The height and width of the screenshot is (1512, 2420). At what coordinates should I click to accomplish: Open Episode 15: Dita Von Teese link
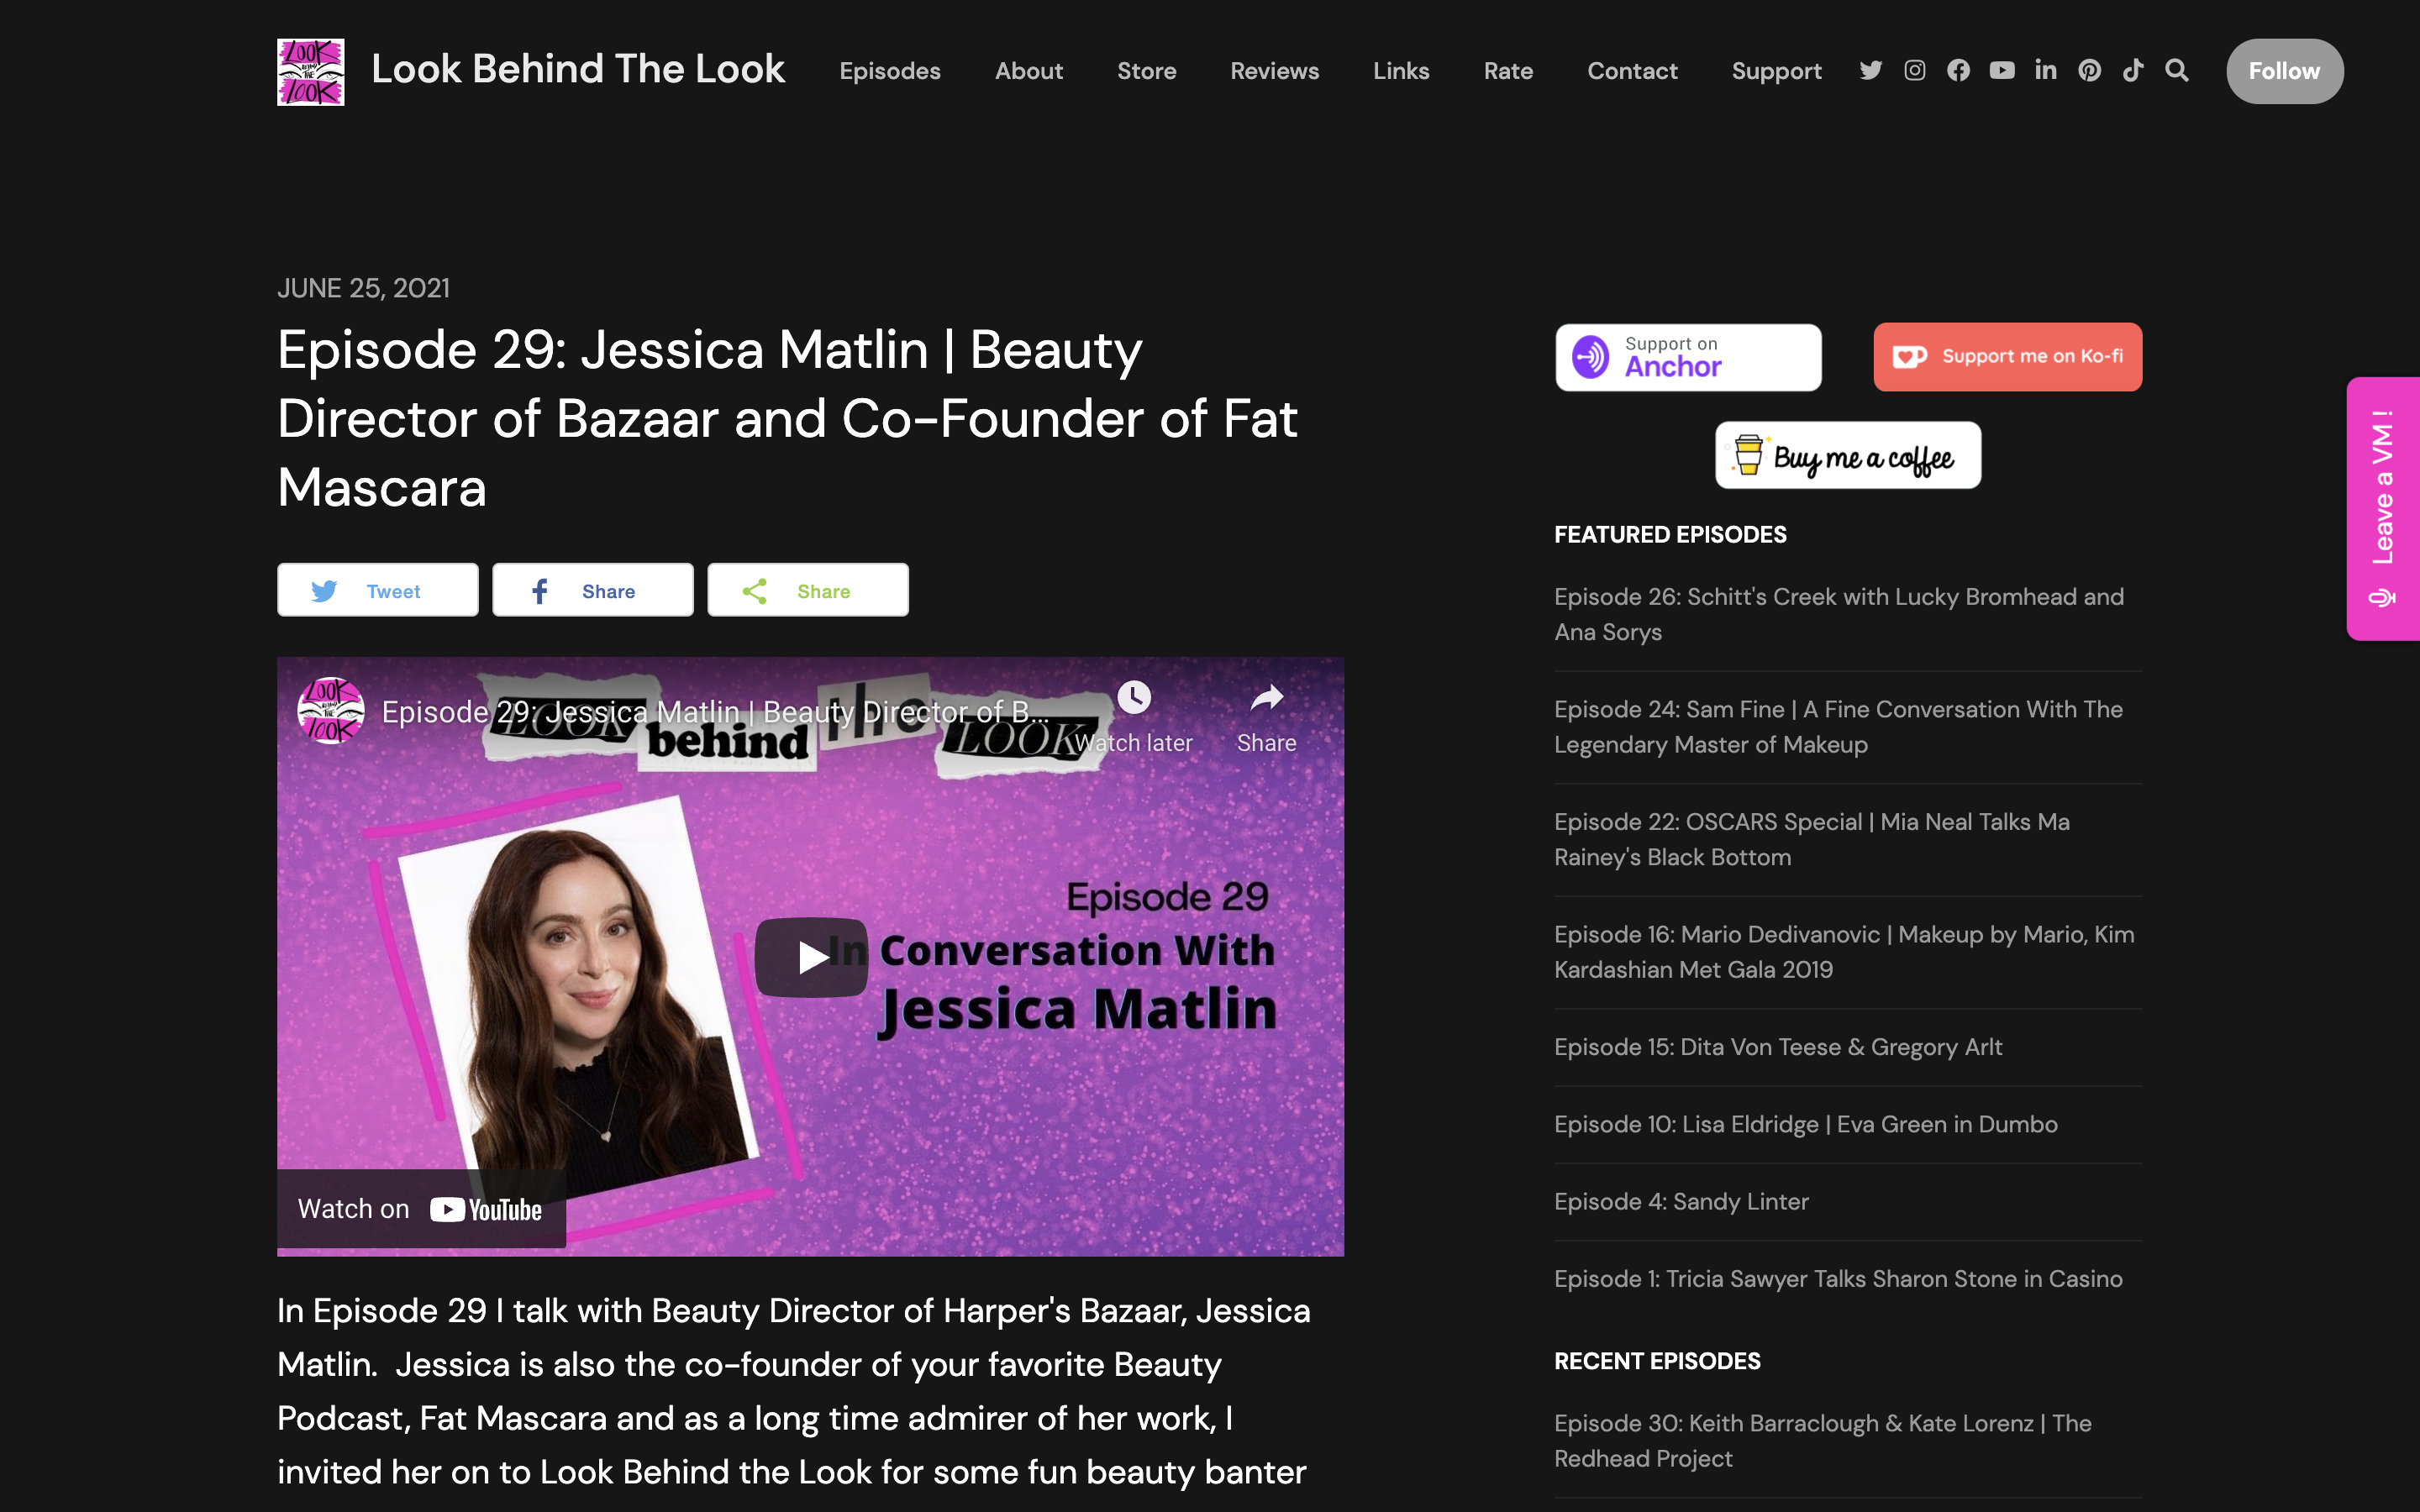click(x=1778, y=1047)
